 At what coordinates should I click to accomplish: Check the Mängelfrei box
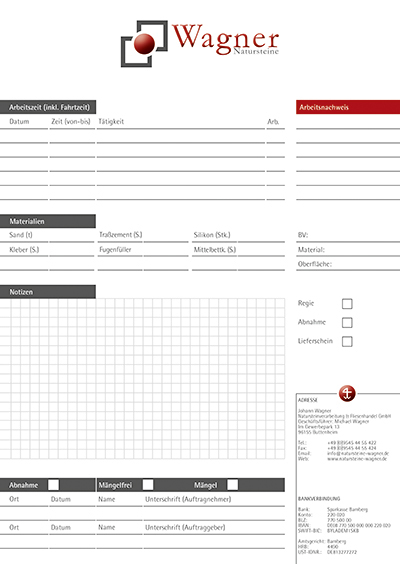(x=148, y=485)
